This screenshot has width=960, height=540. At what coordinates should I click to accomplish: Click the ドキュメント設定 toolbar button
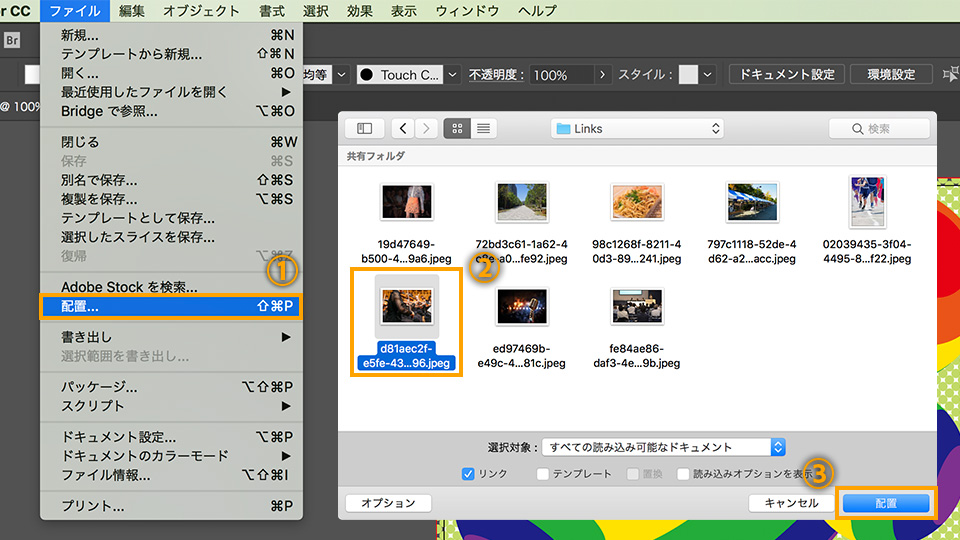point(787,74)
